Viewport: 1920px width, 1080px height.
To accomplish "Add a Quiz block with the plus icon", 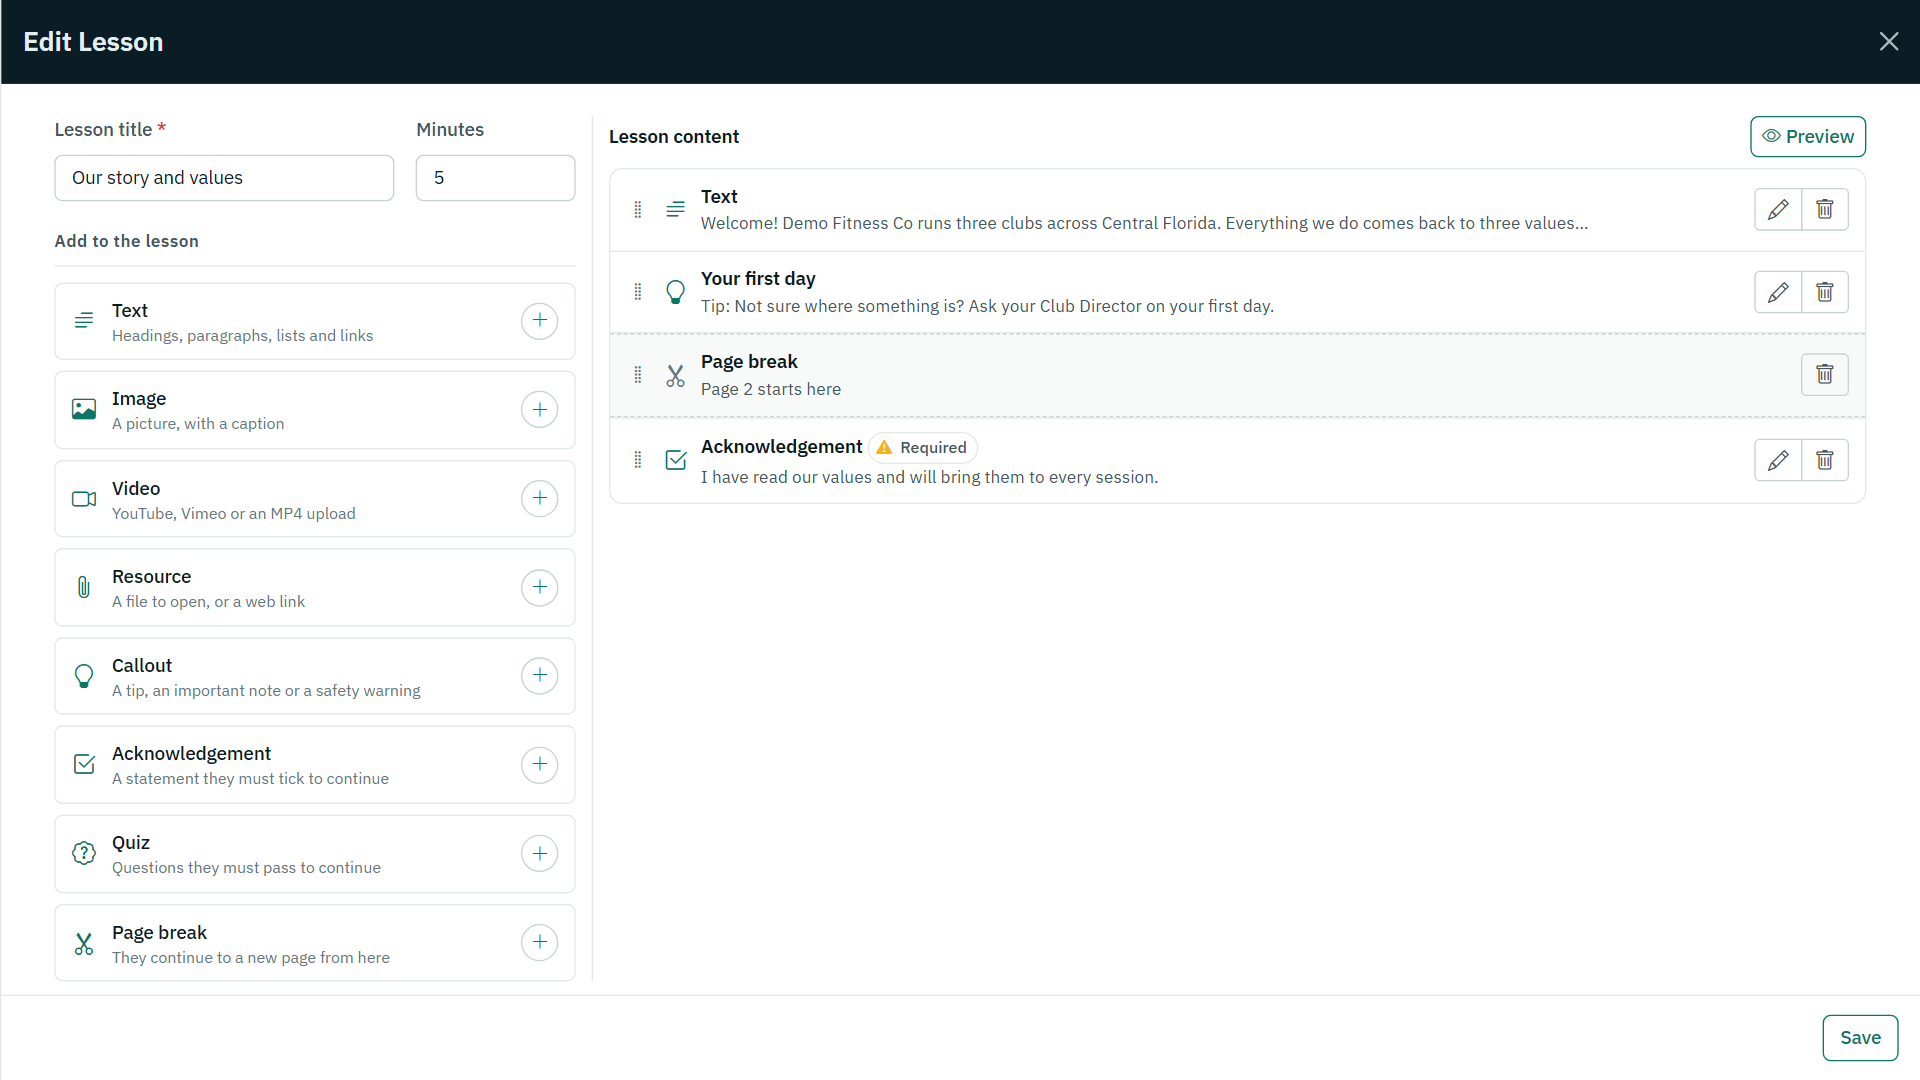I will 539,853.
